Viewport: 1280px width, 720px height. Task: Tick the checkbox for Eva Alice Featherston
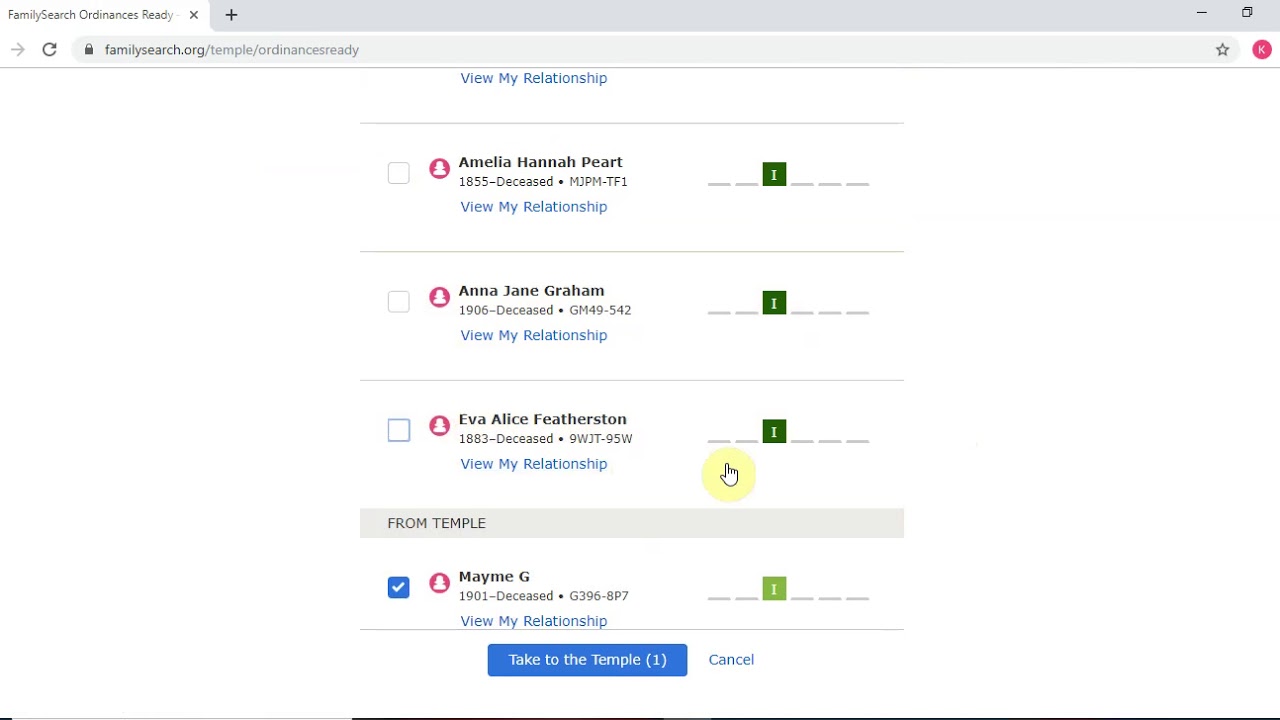(x=398, y=430)
